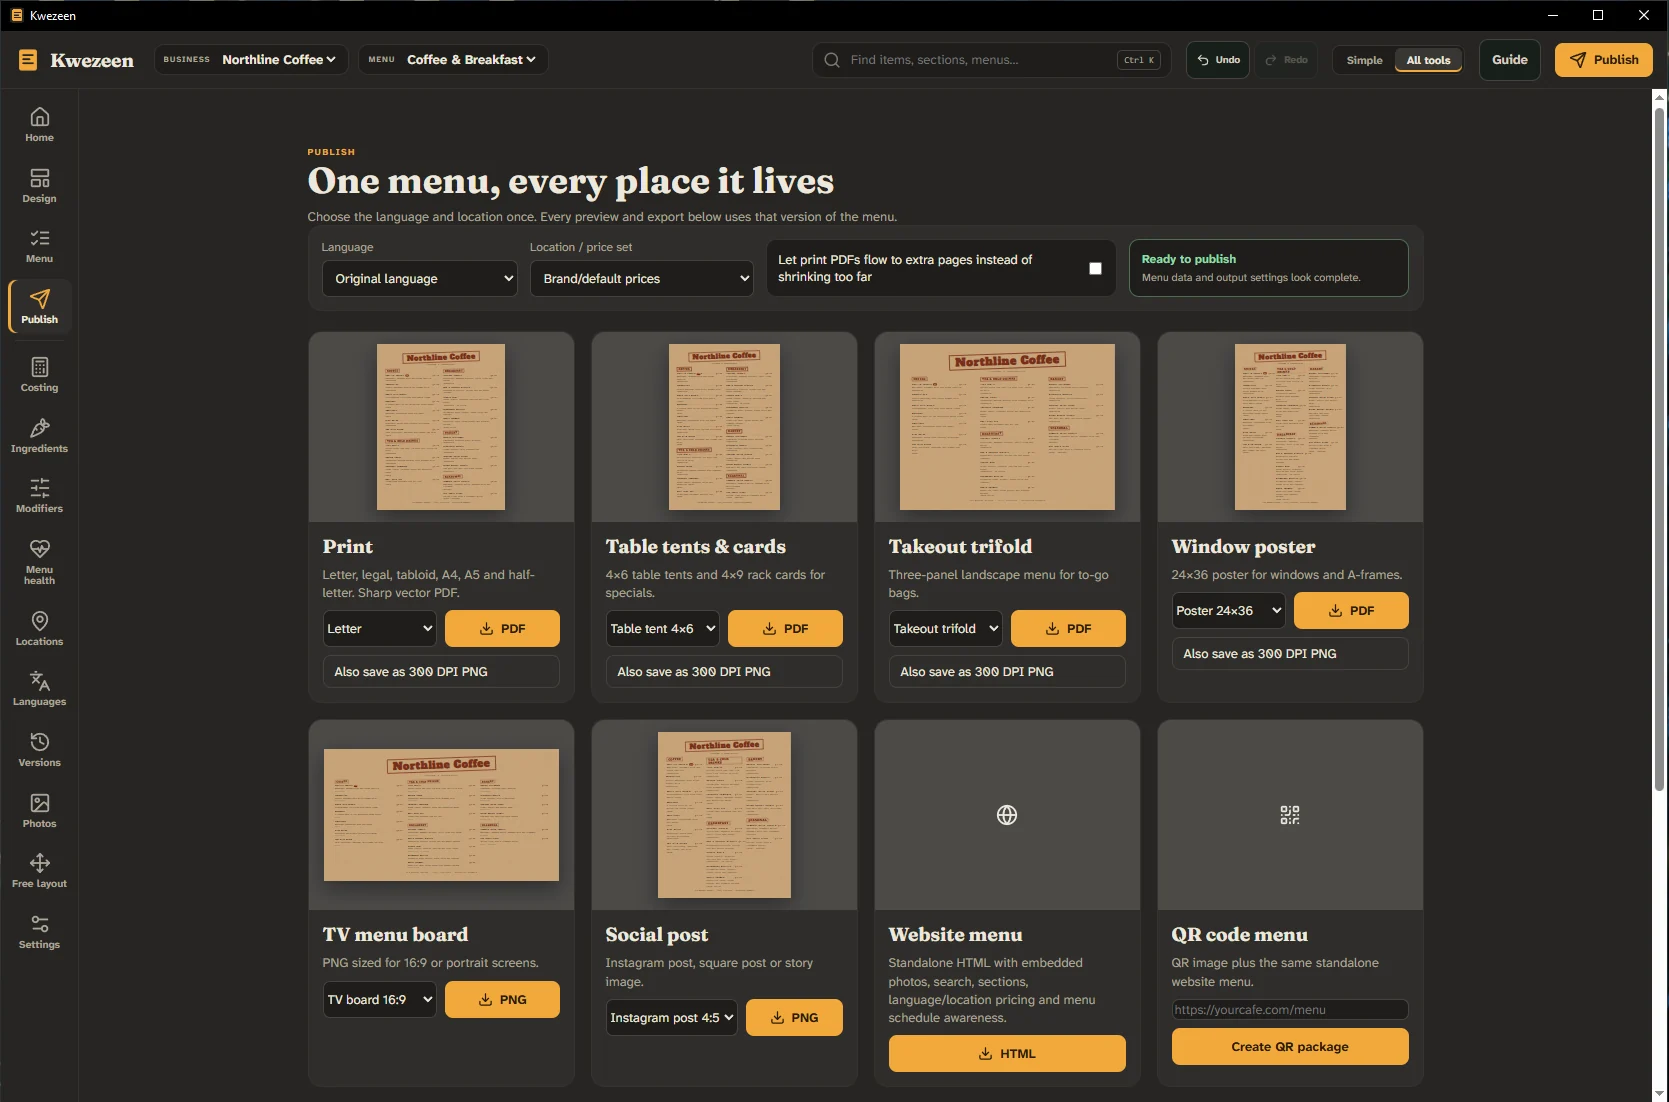1669x1102 pixels.
Task: Open the Locations pin icon
Action: click(40, 621)
